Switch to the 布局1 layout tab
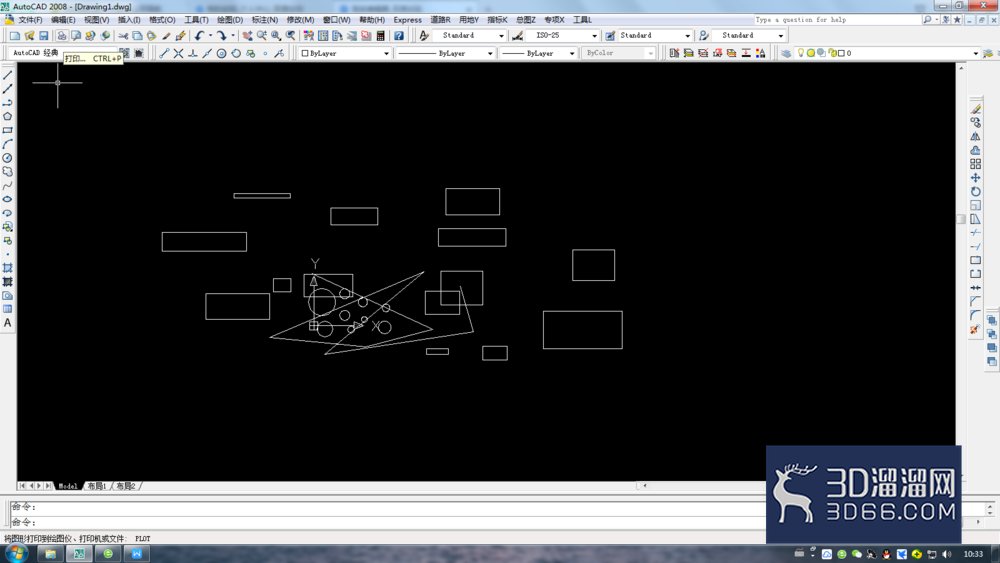 click(x=97, y=486)
